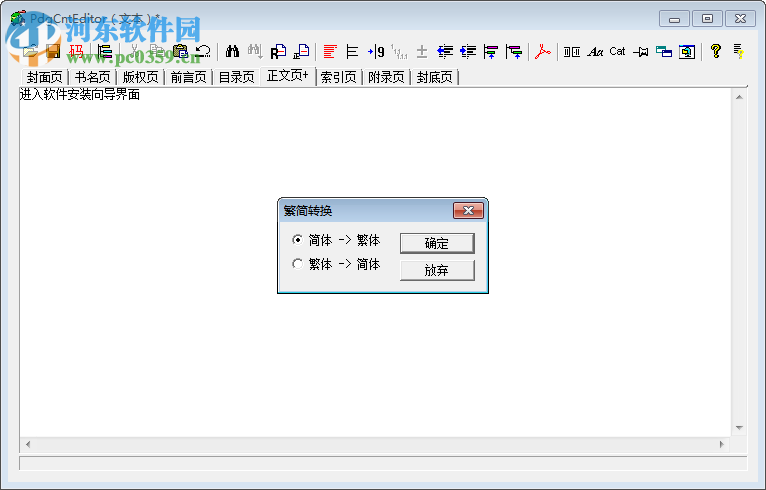Click the vertical scrollbar down arrow
Image resolution: width=766 pixels, height=490 pixels.
click(x=739, y=428)
